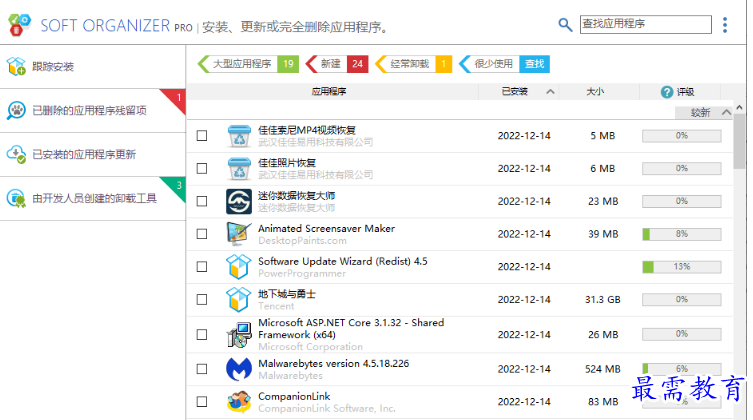Click the 8% rating bar
The width and height of the screenshot is (753, 420).
(x=682, y=234)
